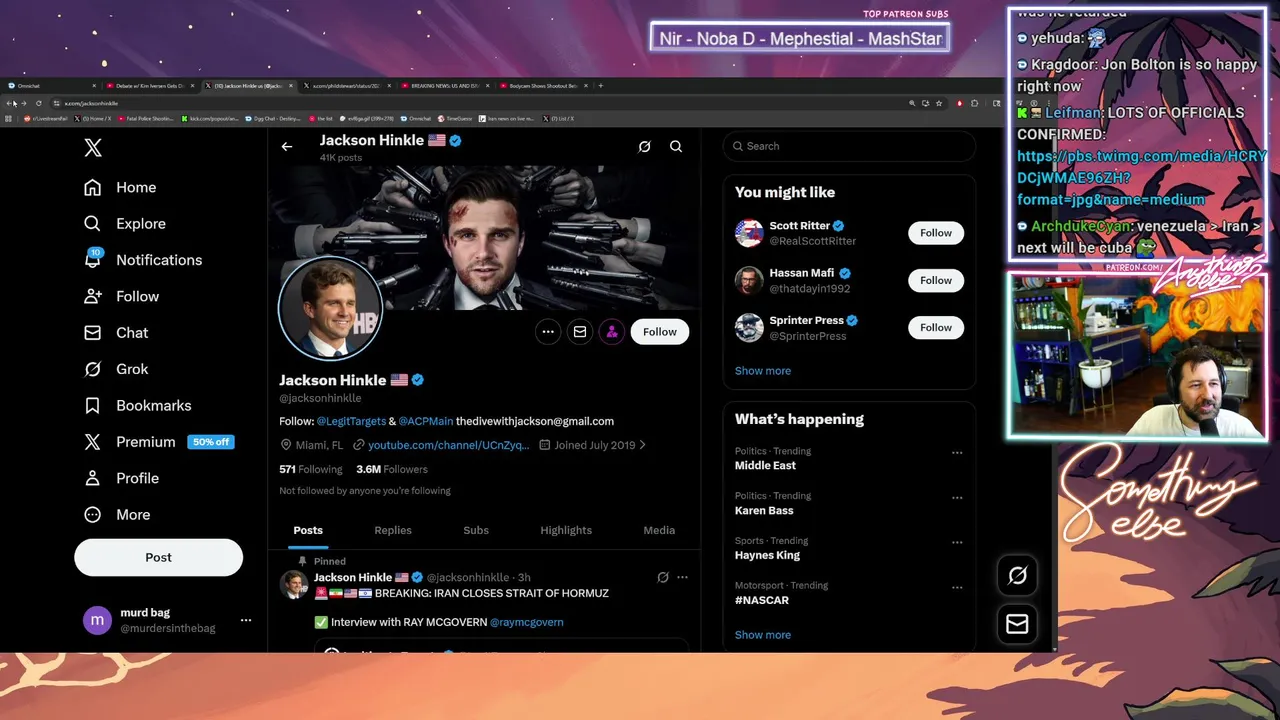Open options for the Karen Bass trend

(x=957, y=497)
